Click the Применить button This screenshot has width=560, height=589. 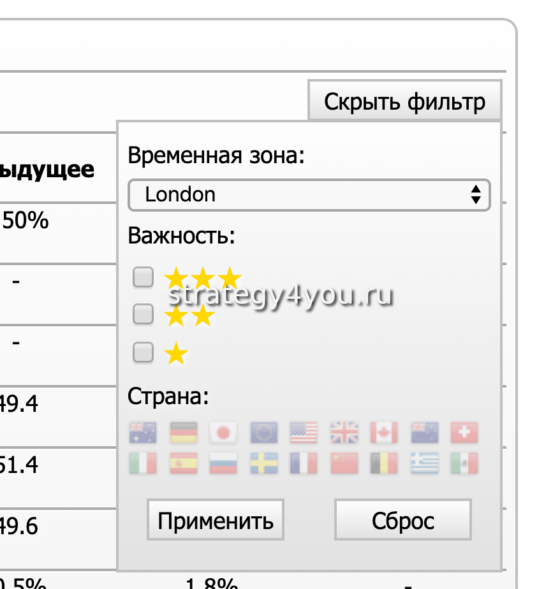point(215,520)
